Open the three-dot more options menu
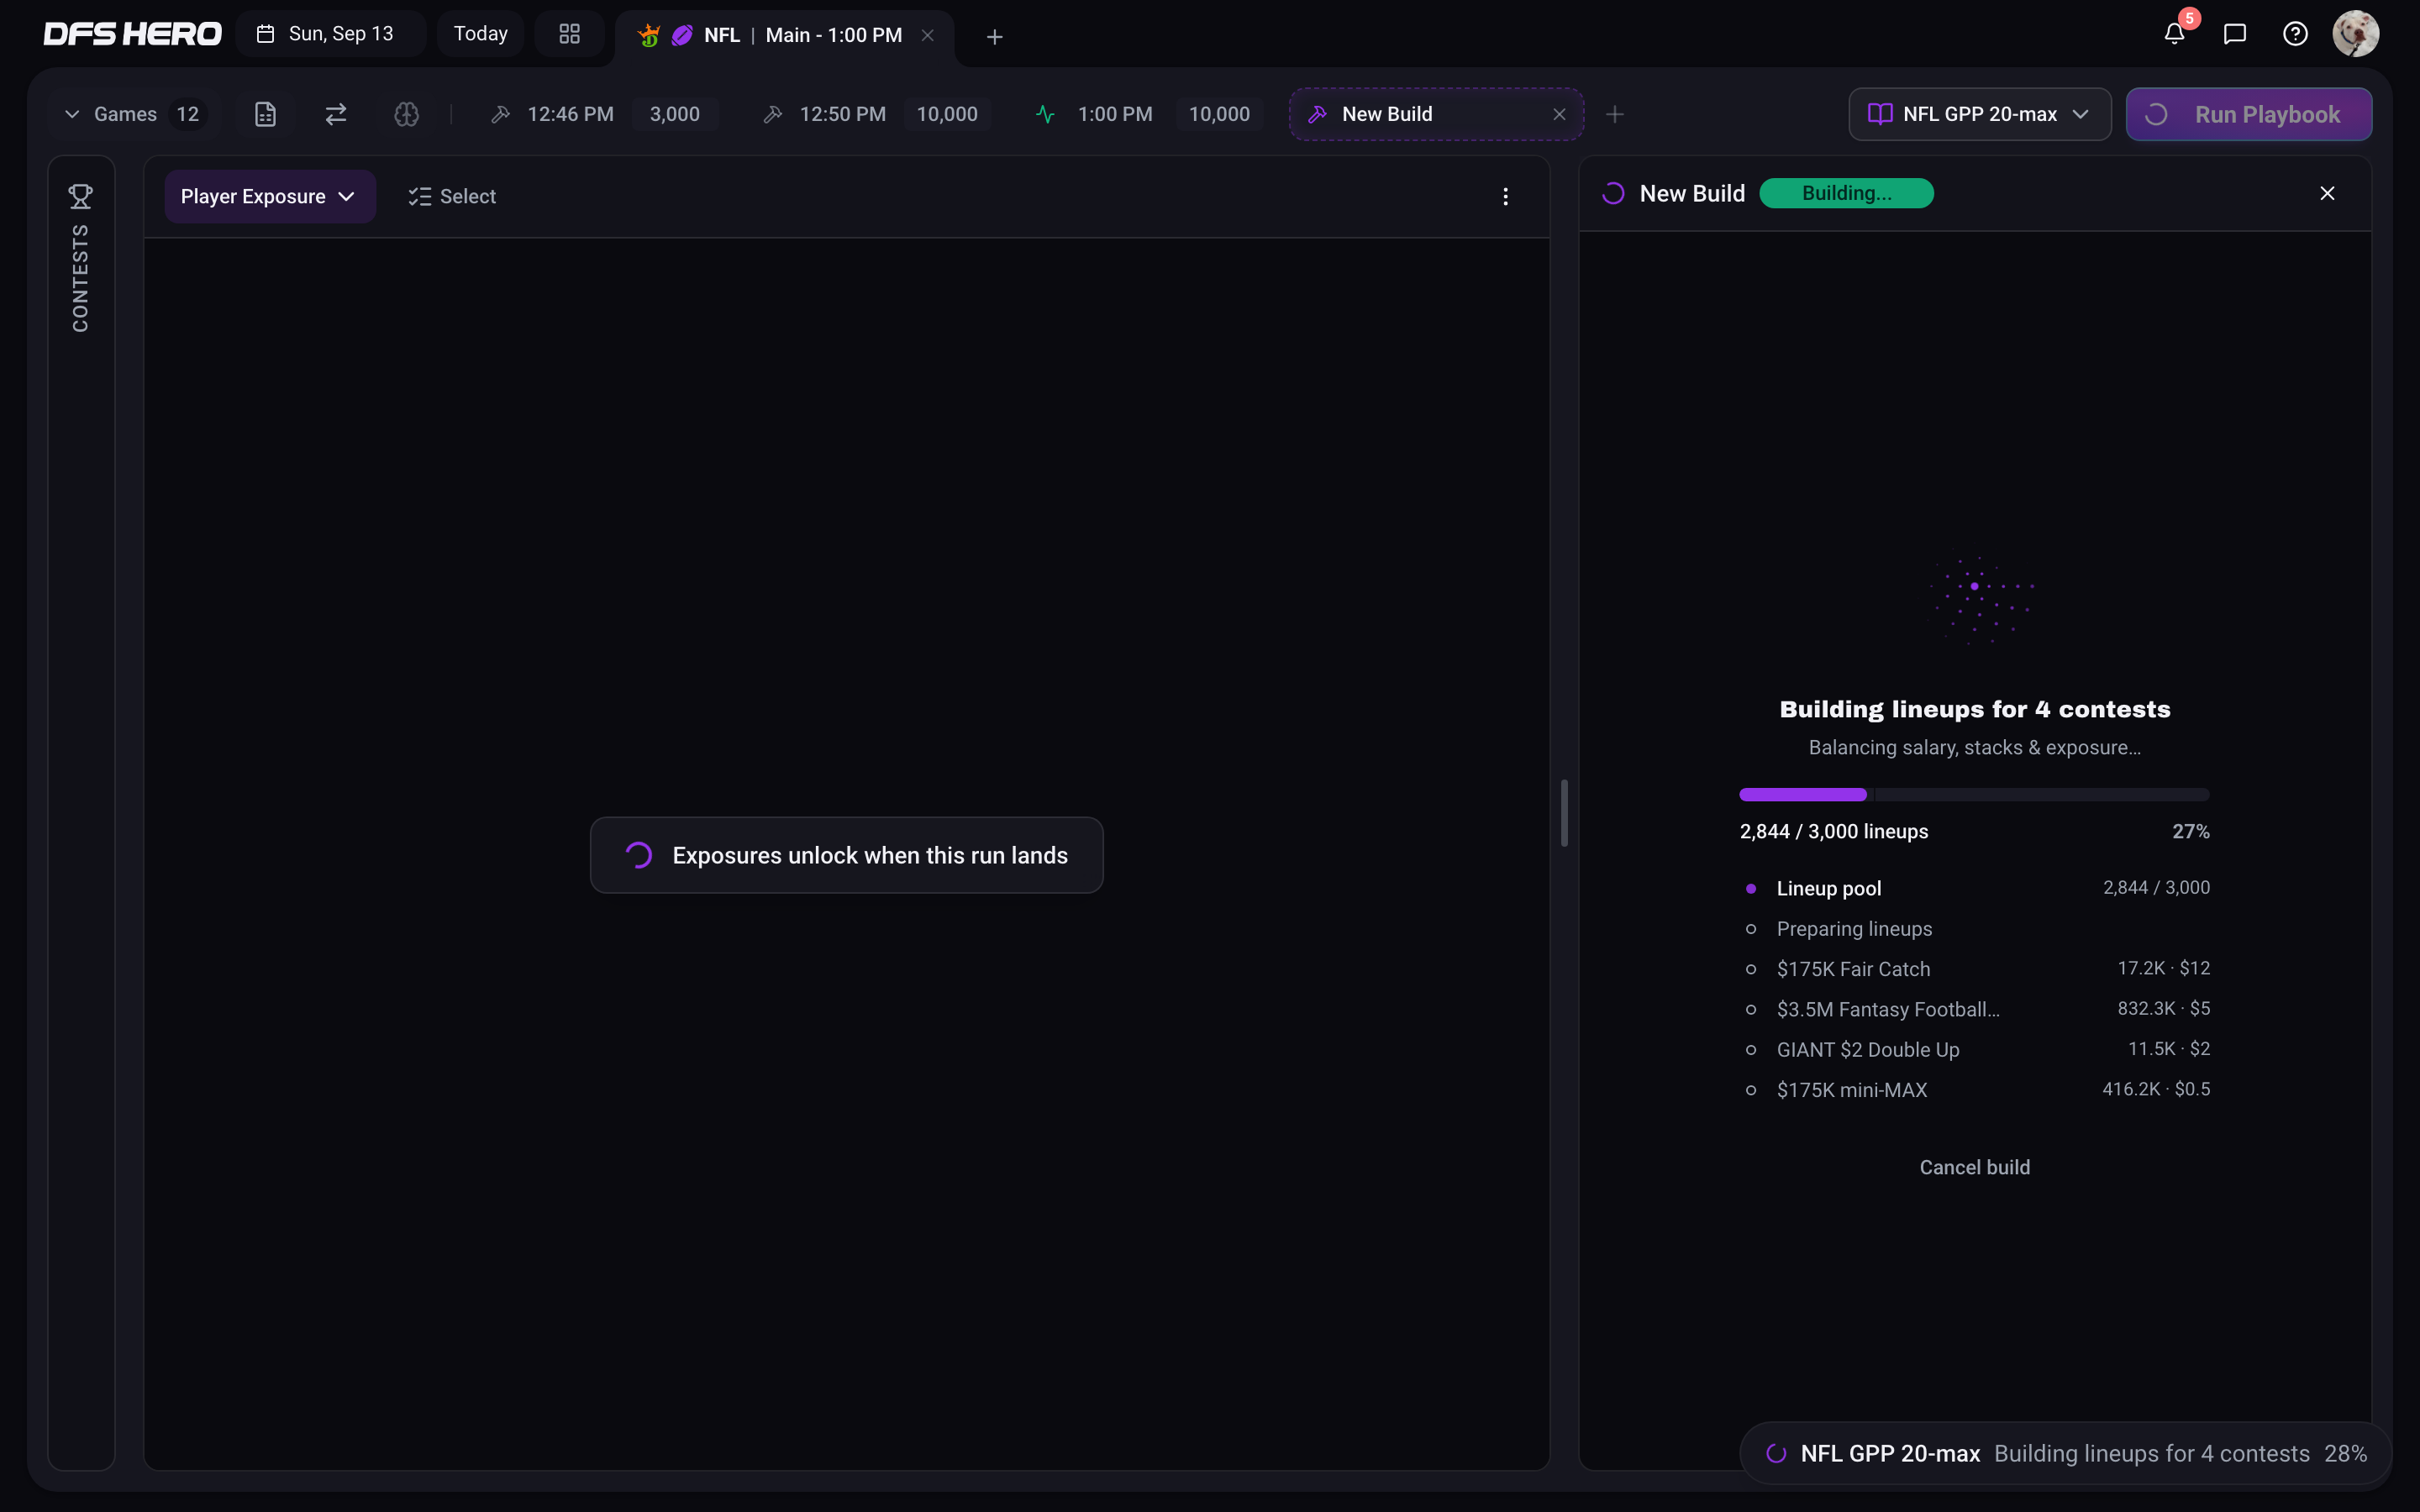This screenshot has height=1512, width=2420. click(x=1505, y=196)
